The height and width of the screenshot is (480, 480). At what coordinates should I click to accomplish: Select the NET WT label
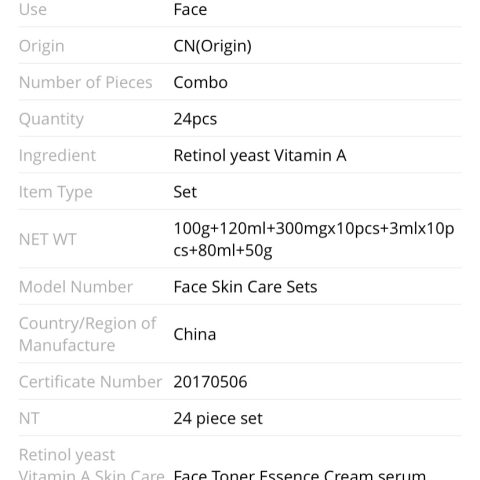(x=48, y=239)
